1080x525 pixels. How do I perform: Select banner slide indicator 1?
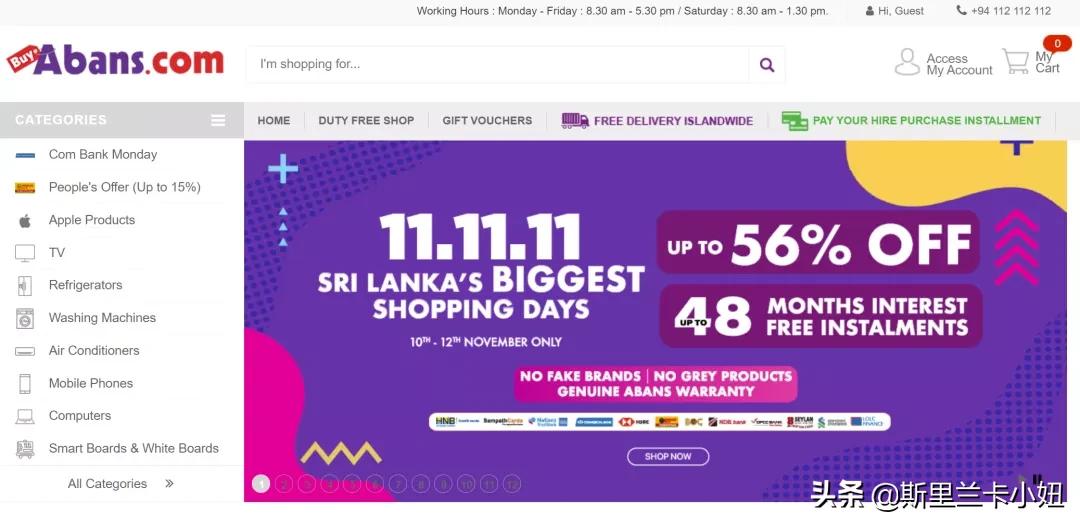pyautogui.click(x=261, y=484)
